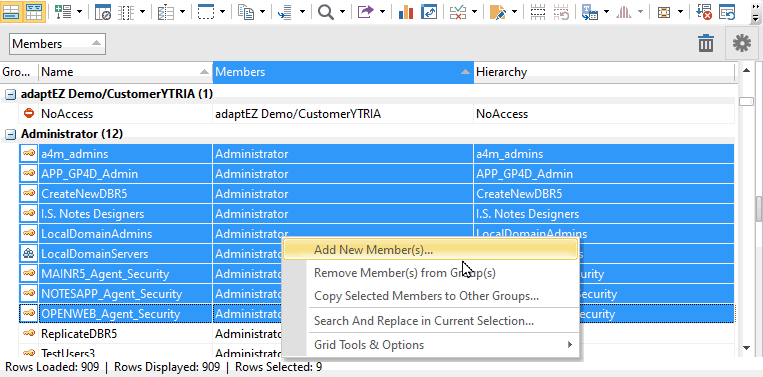
Task: Collapse the Administrator (12) group
Action: (10, 134)
